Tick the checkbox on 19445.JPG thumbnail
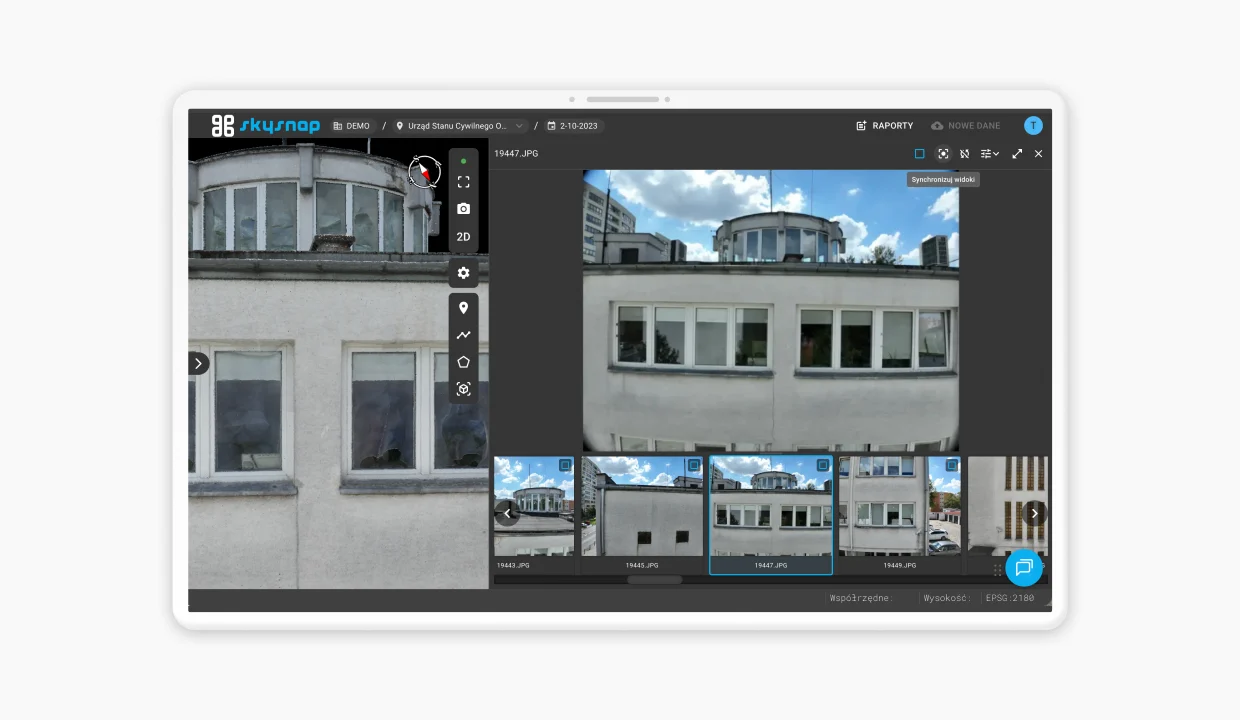This screenshot has width=1240, height=720. pyautogui.click(x=694, y=465)
